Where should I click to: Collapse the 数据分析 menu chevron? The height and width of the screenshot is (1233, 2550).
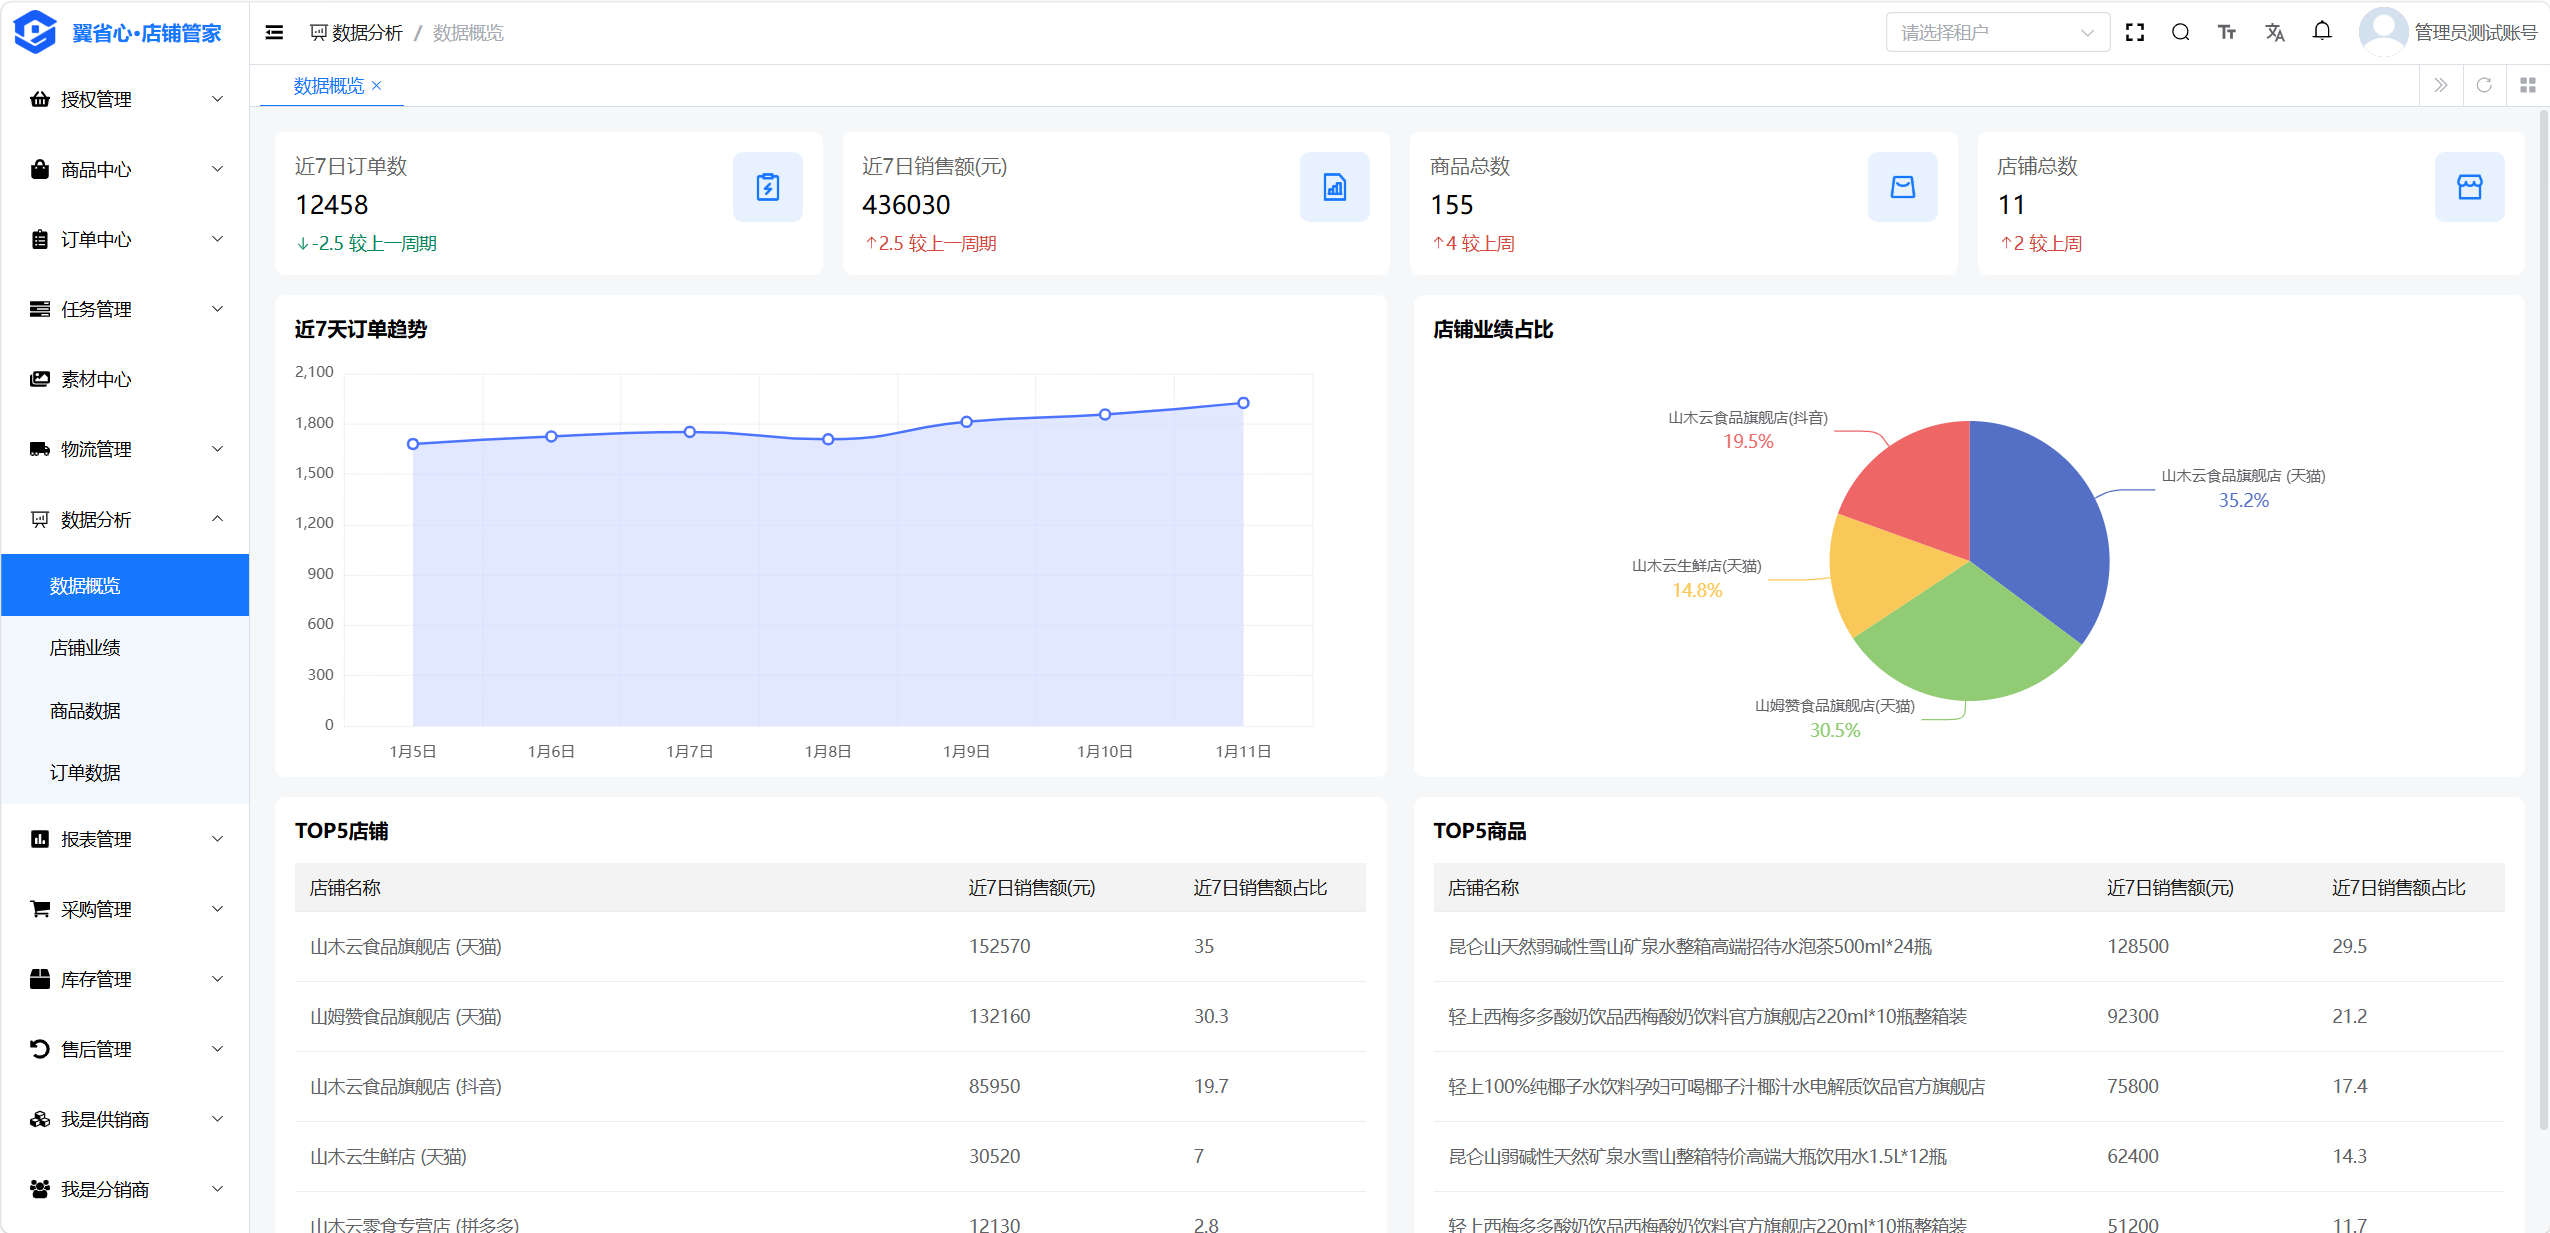[218, 519]
